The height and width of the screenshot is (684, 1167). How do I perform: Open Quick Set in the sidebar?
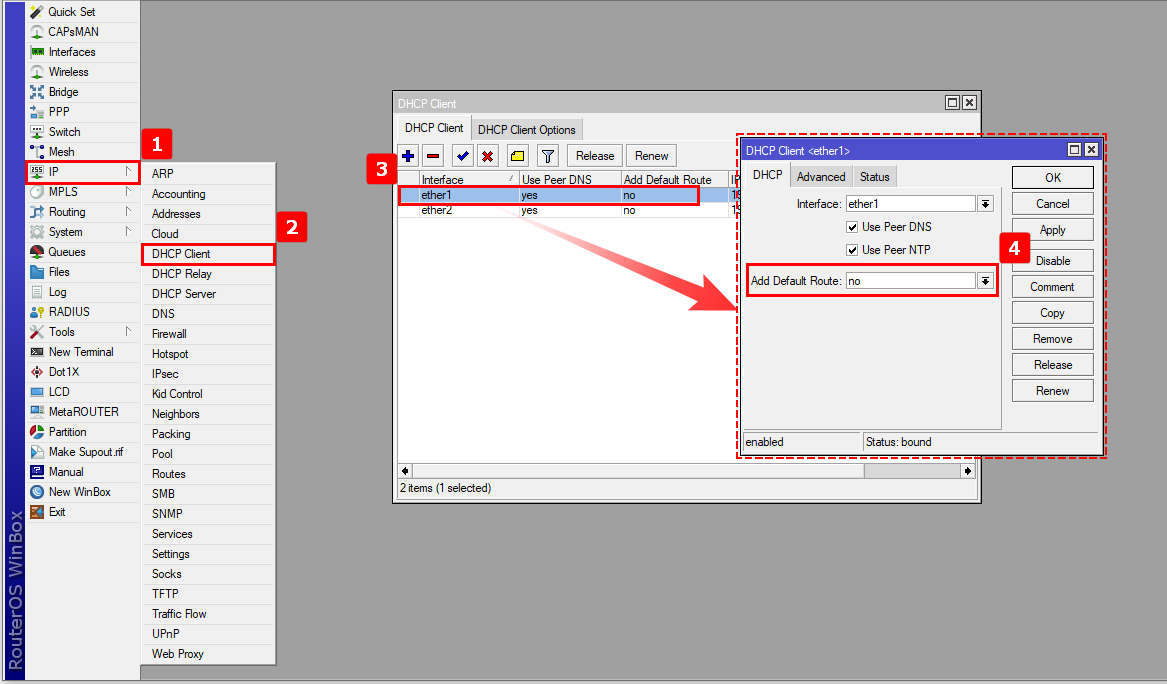point(72,12)
